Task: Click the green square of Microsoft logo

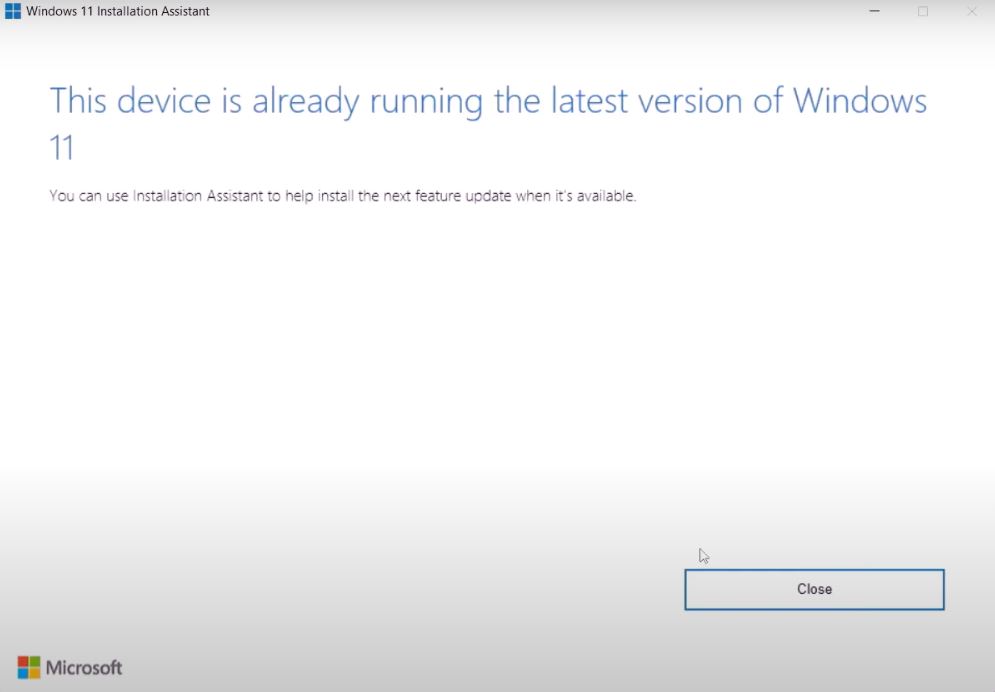Action: tap(35, 661)
